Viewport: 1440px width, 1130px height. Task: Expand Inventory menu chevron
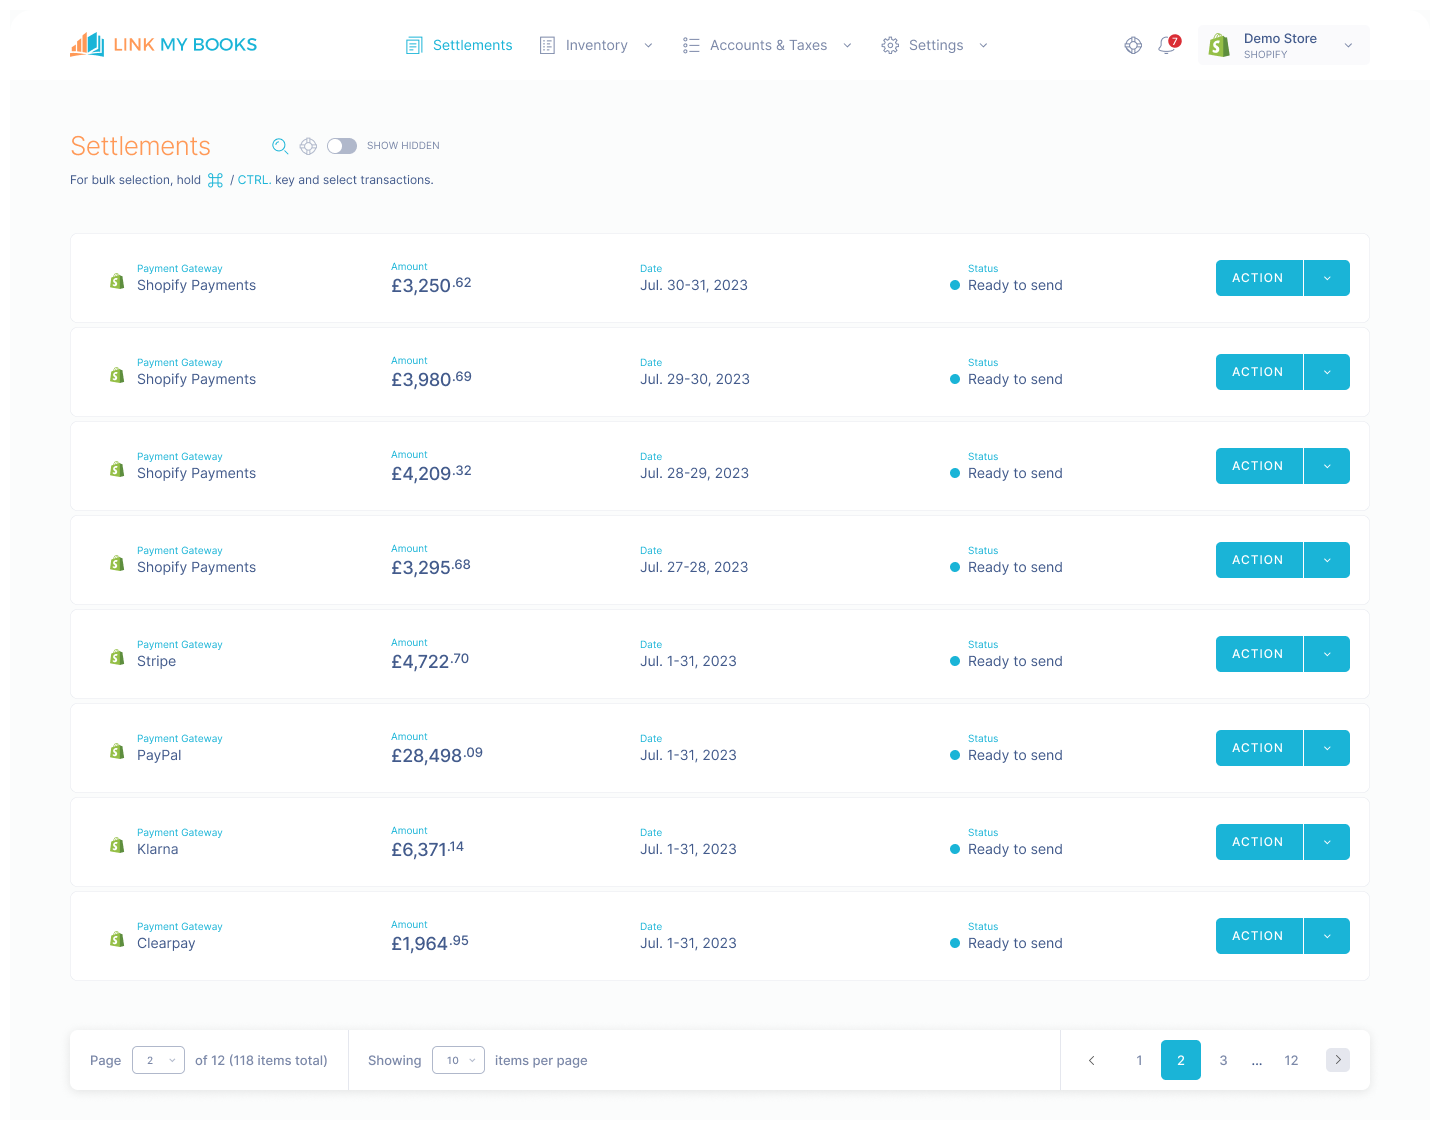(648, 45)
